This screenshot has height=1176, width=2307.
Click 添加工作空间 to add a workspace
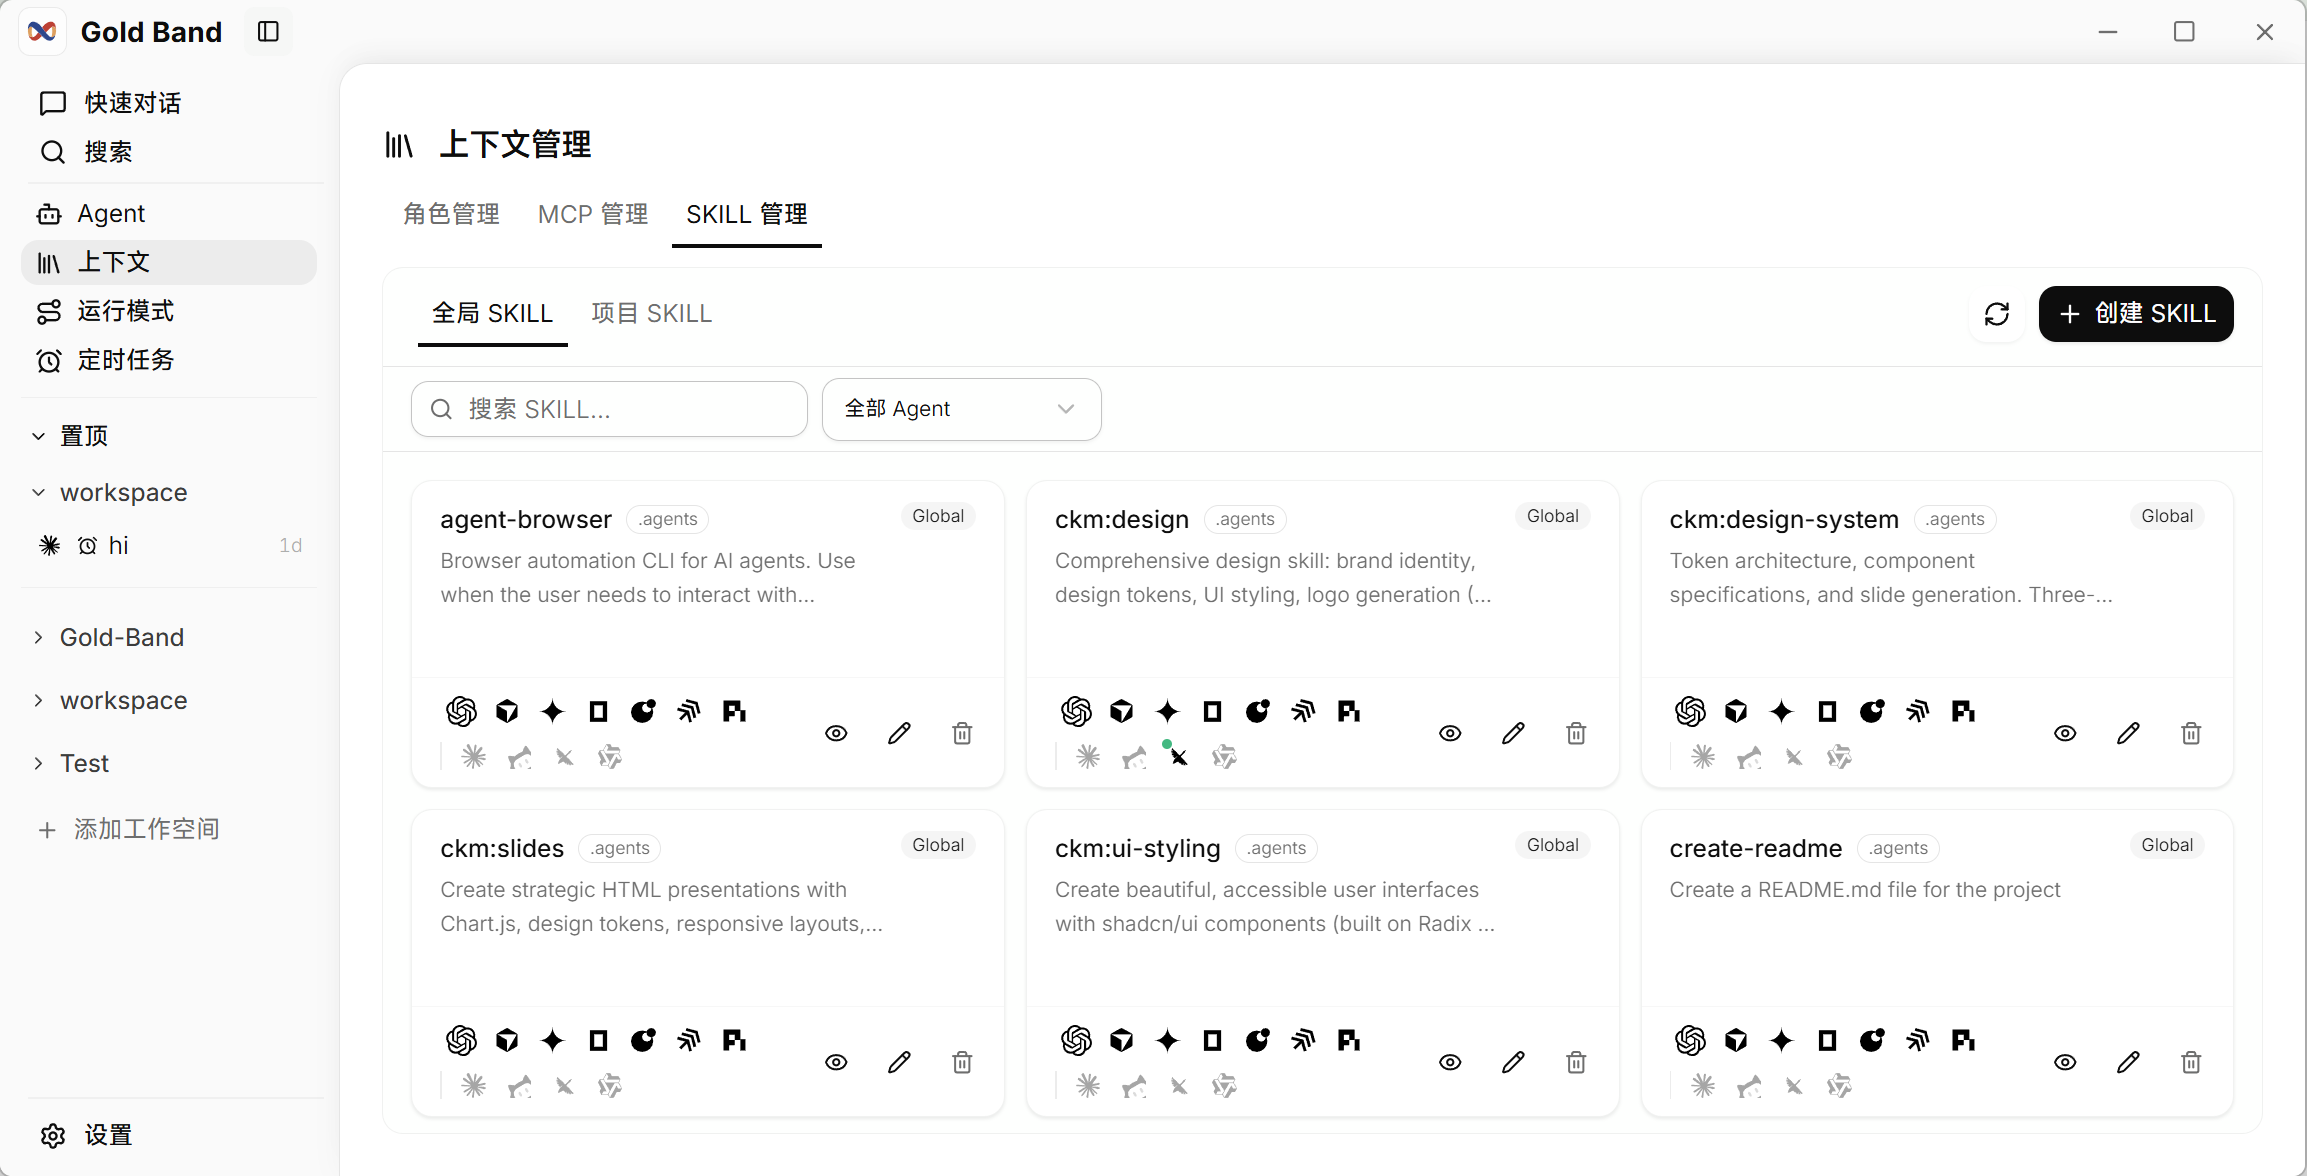[129, 829]
